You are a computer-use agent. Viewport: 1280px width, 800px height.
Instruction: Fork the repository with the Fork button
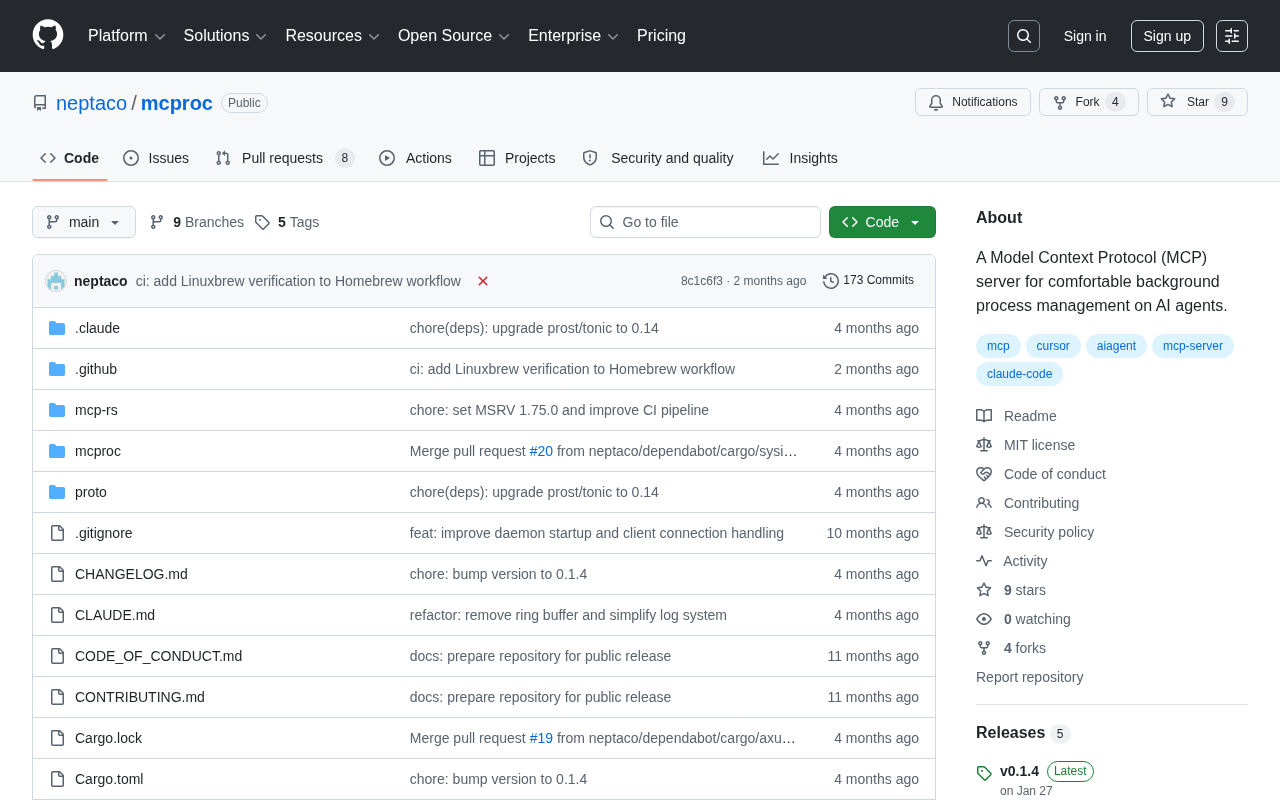tap(1089, 102)
